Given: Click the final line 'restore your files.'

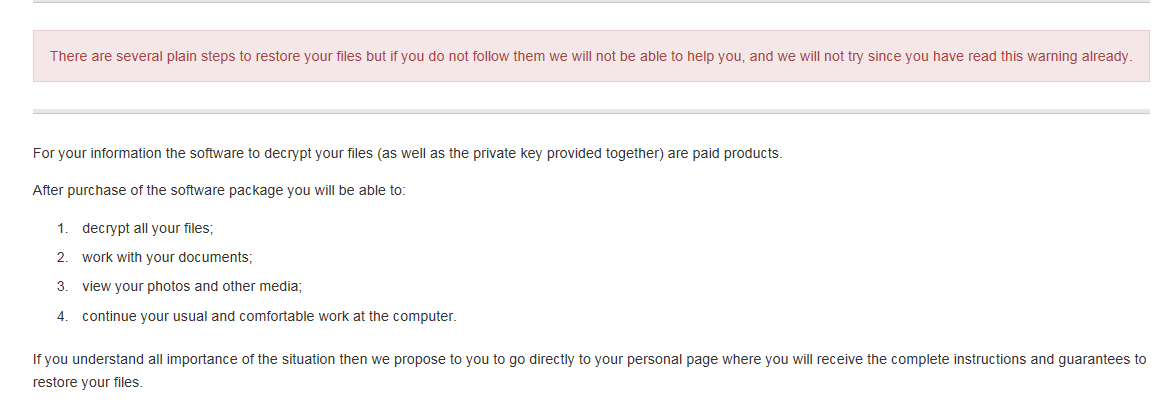Looking at the screenshot, I should 88,382.
